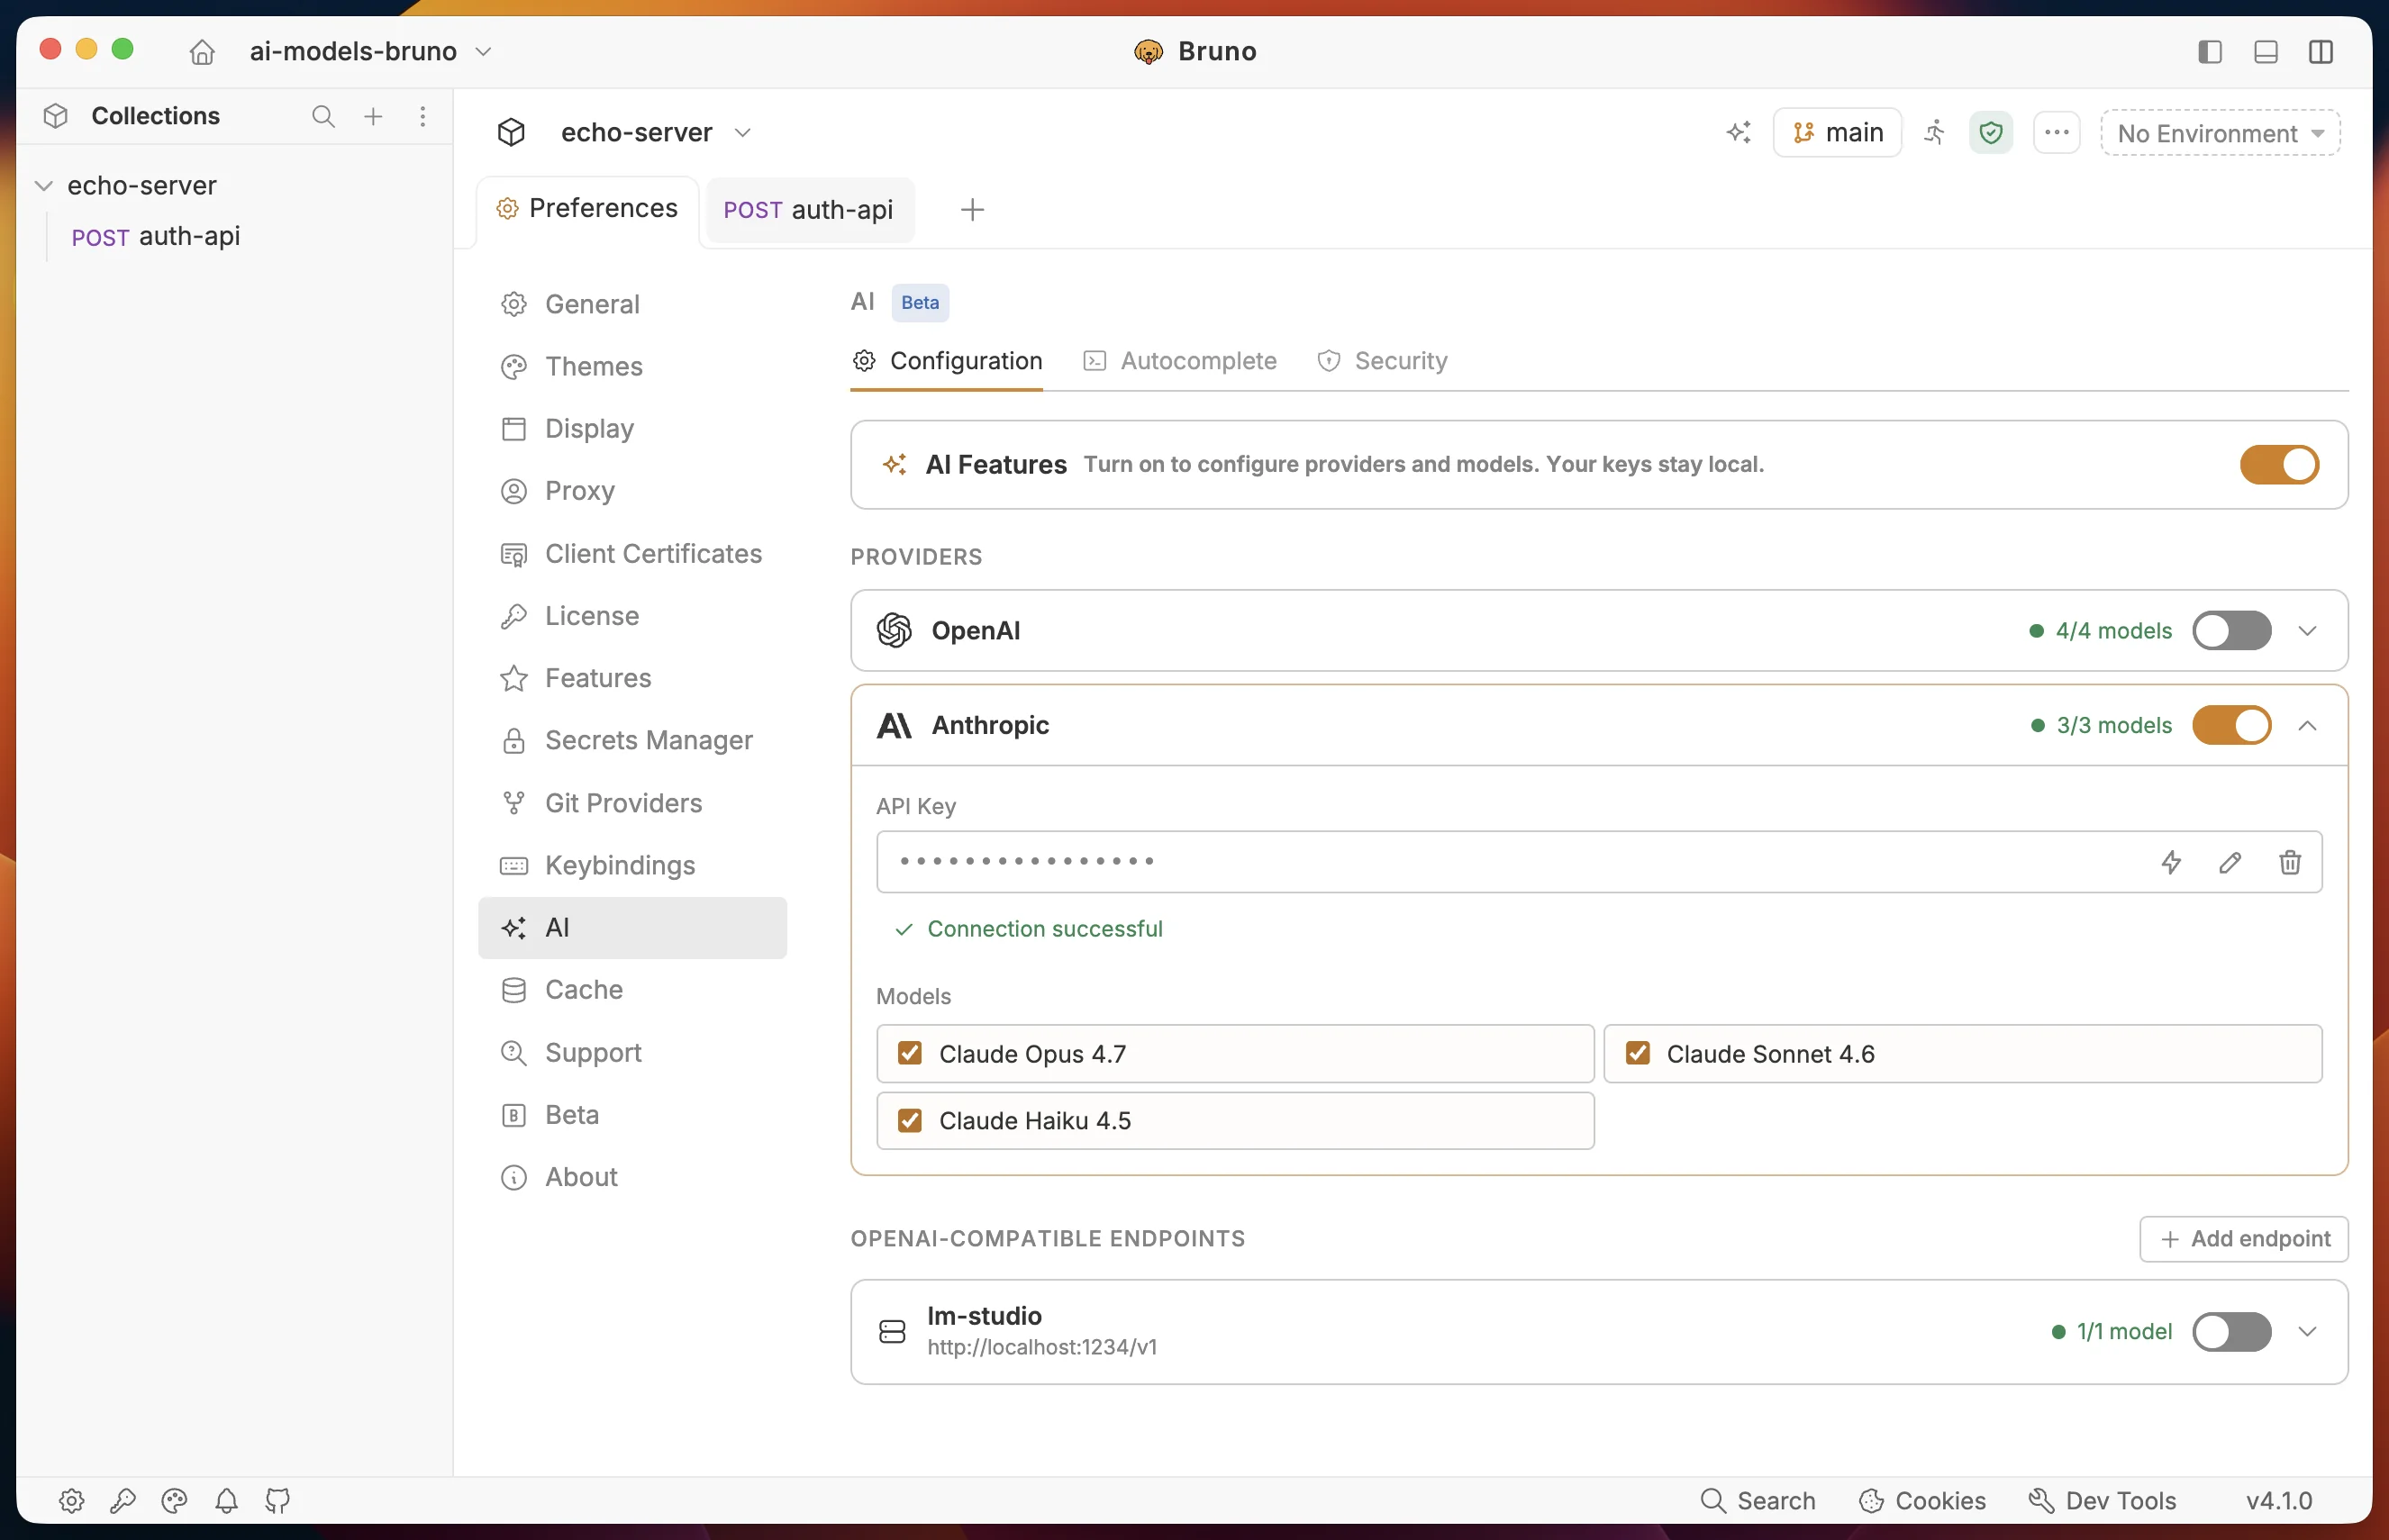Click the Connection successful status message
The width and height of the screenshot is (2389, 1540).
(1029, 929)
